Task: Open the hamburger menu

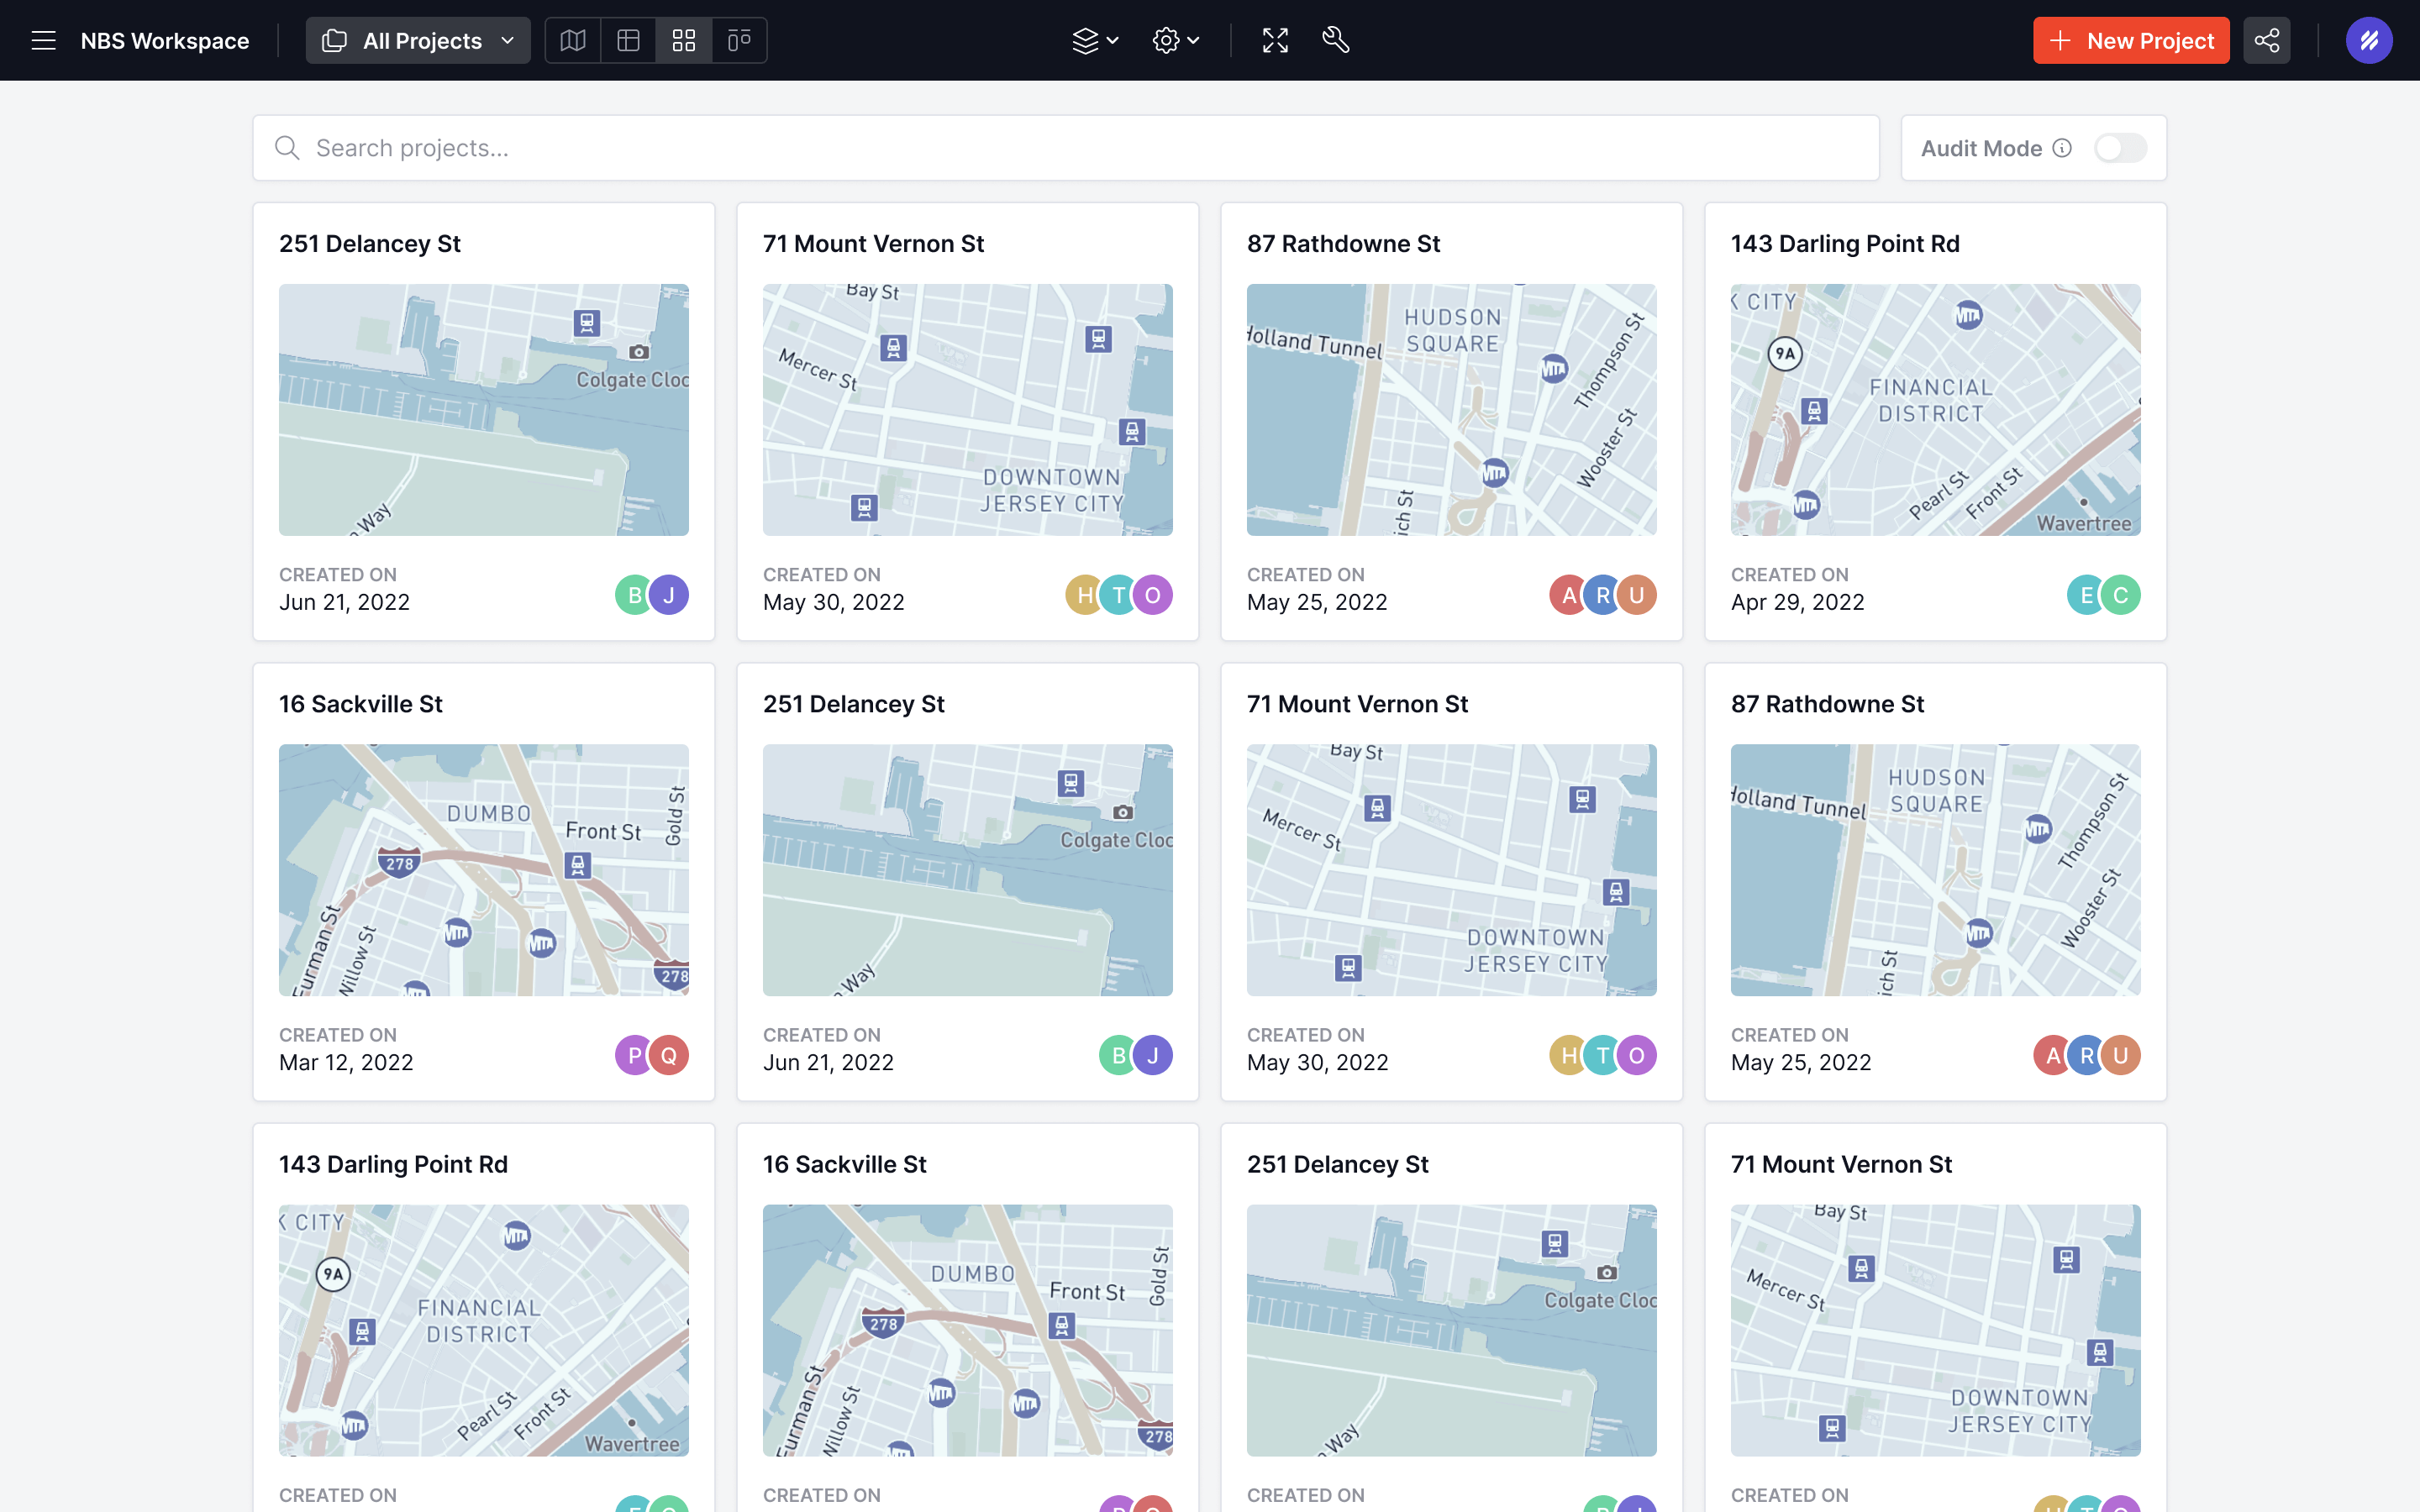Action: tap(43, 40)
